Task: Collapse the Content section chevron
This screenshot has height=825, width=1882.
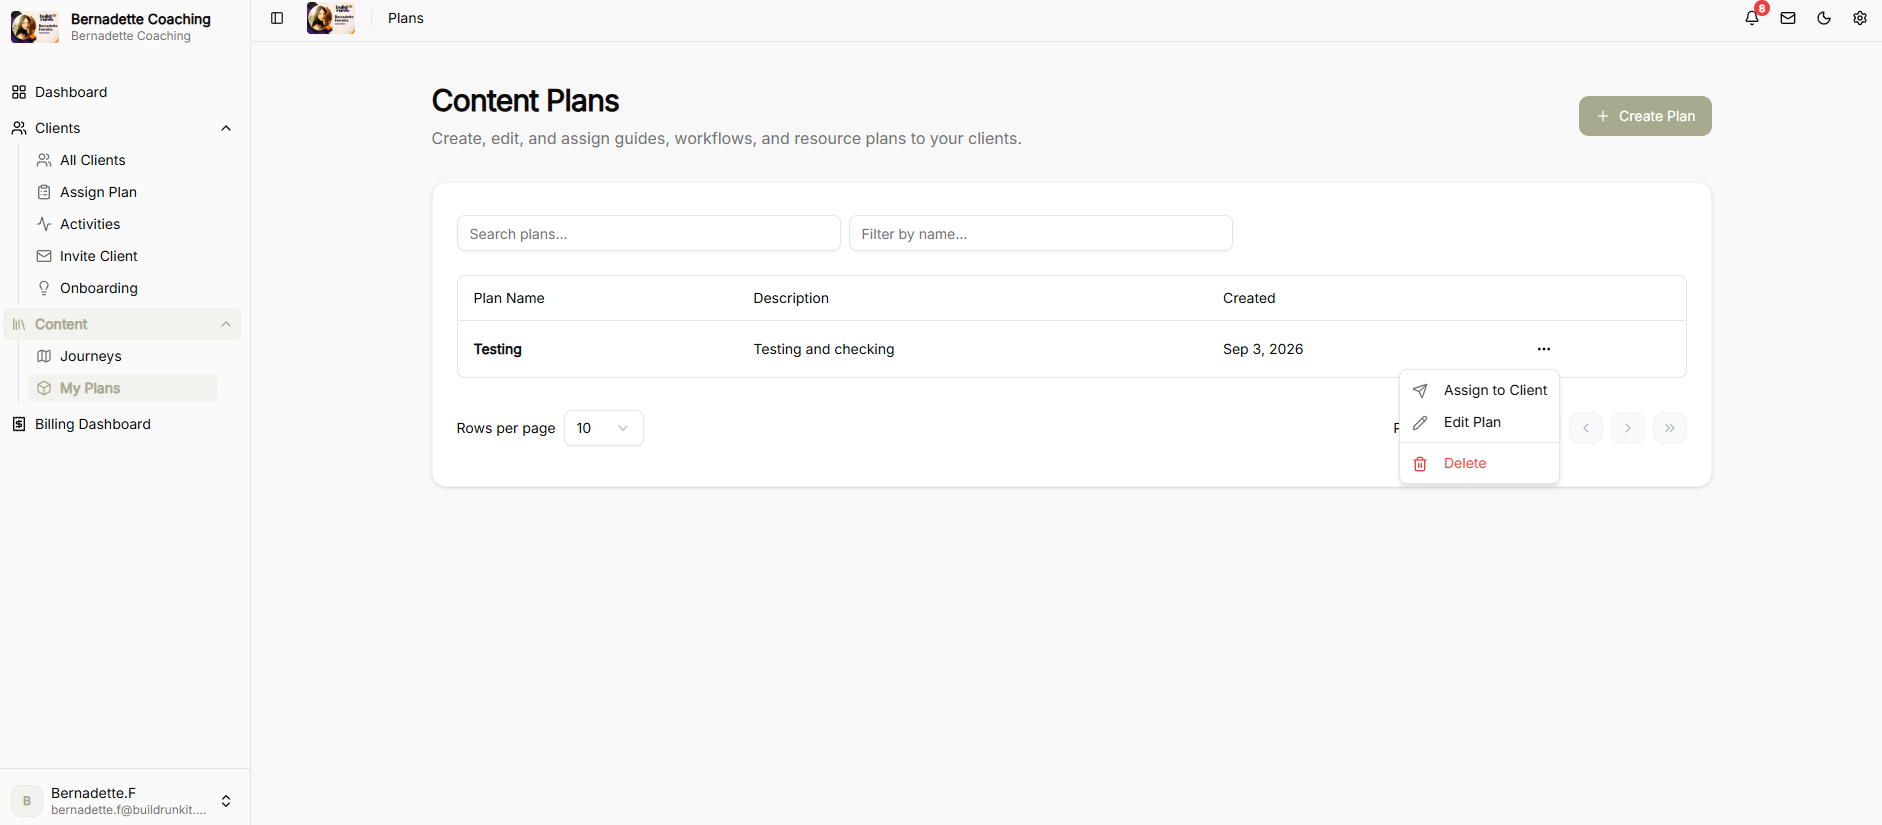Action: [x=226, y=324]
